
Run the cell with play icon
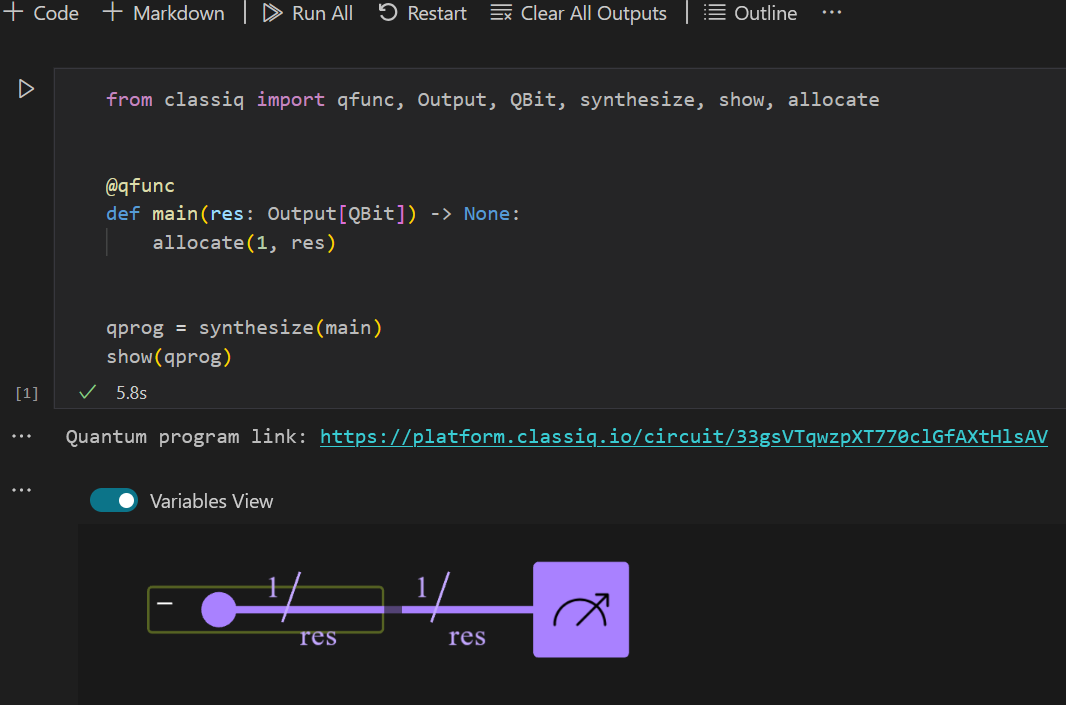26,89
